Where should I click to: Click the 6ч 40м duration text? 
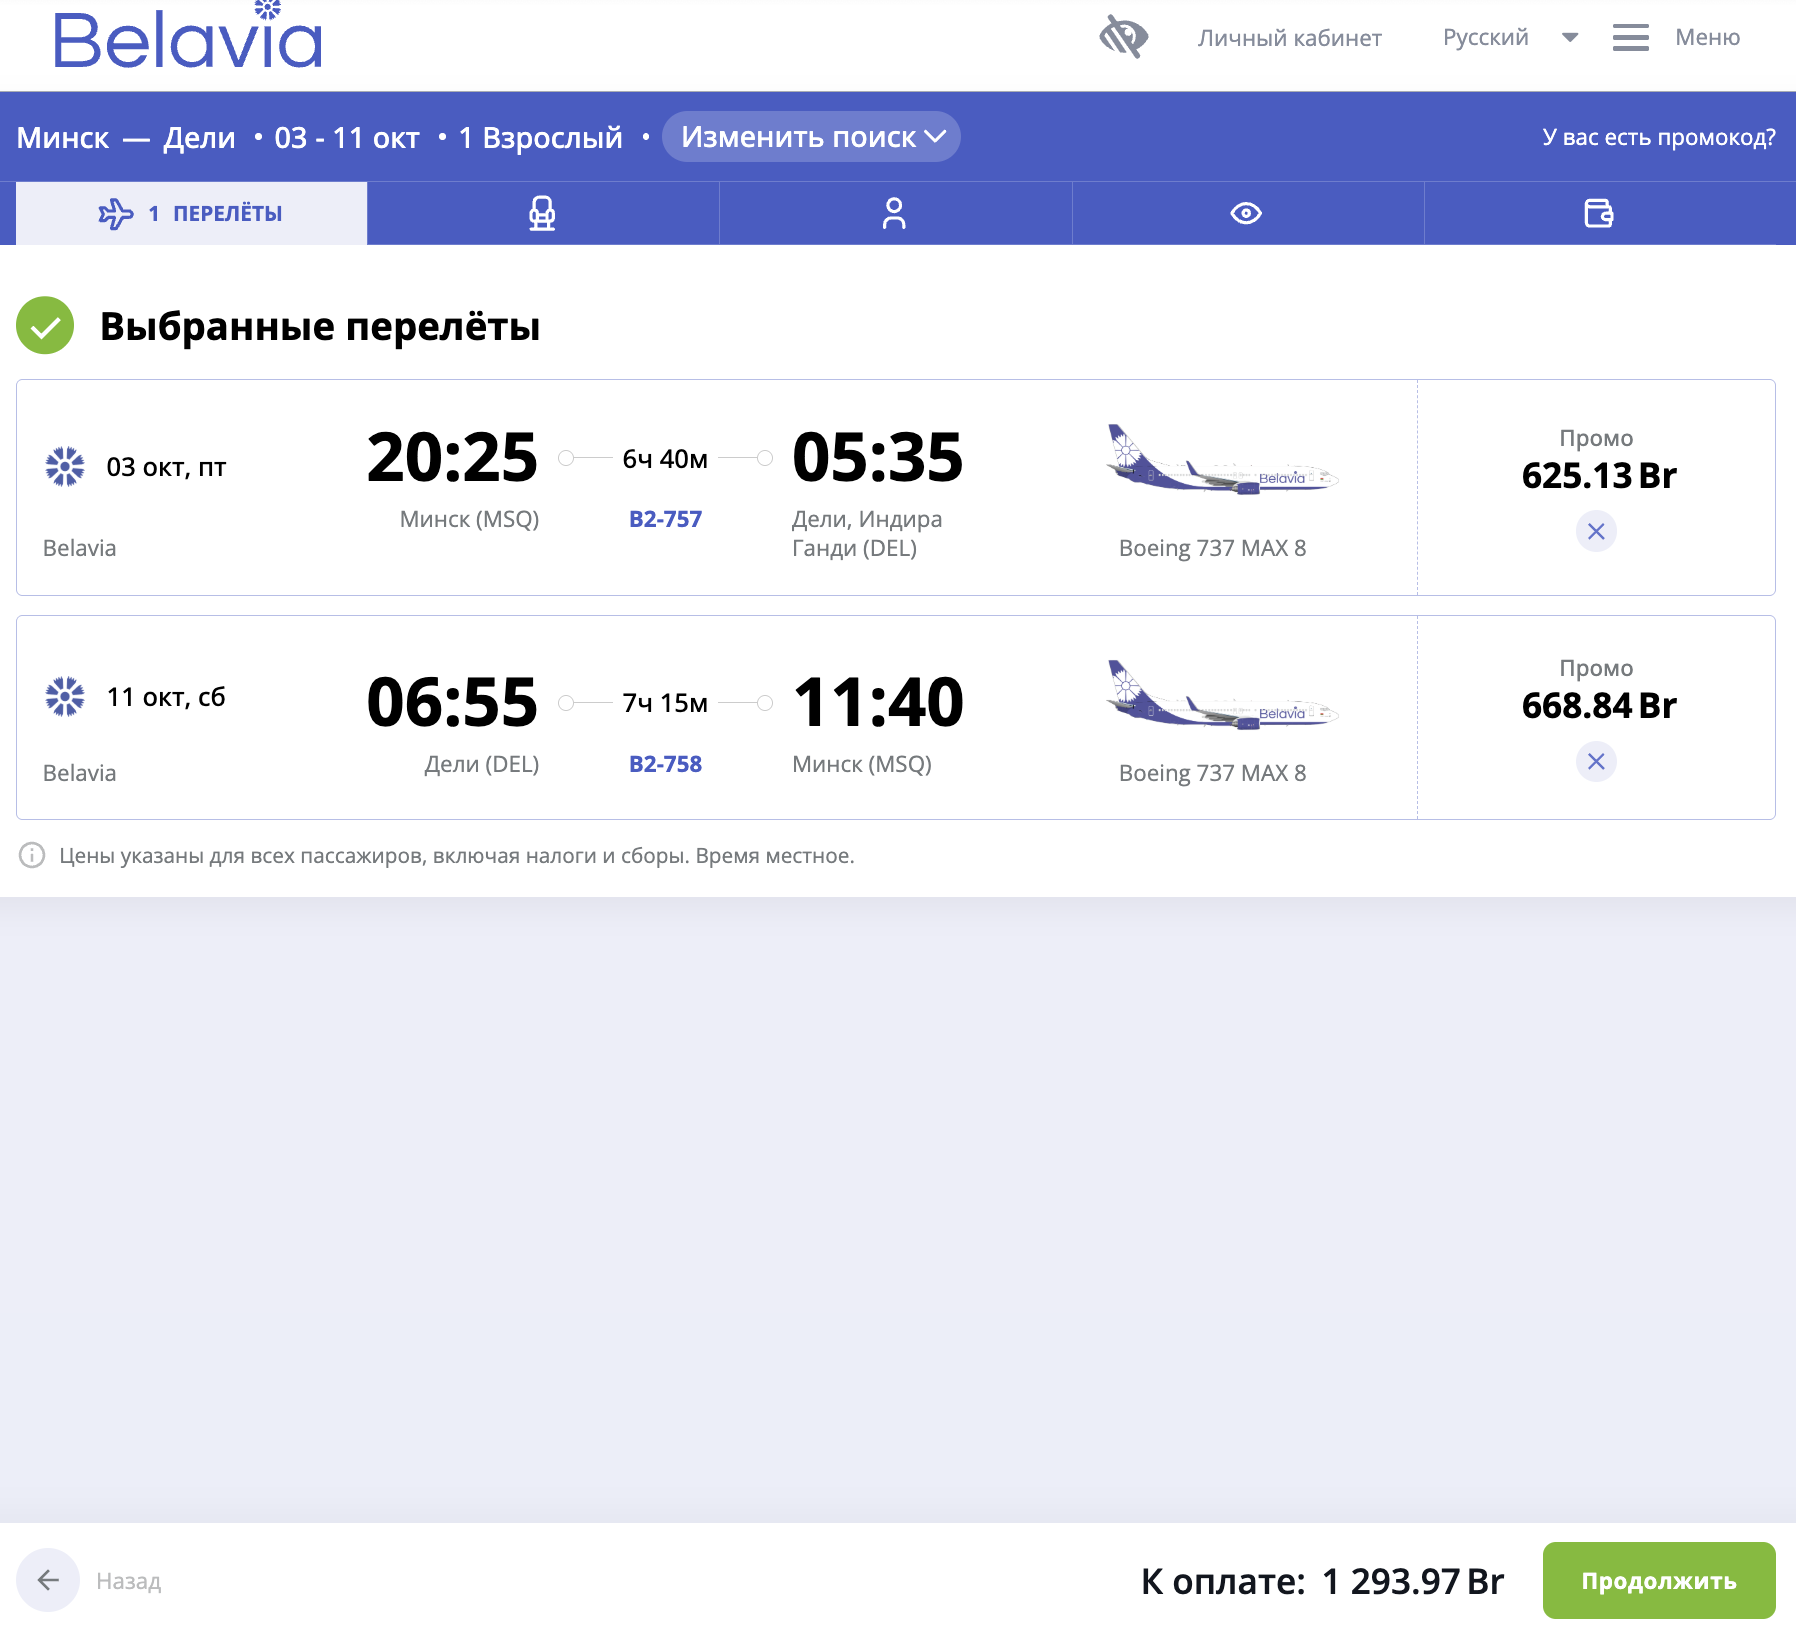[665, 459]
